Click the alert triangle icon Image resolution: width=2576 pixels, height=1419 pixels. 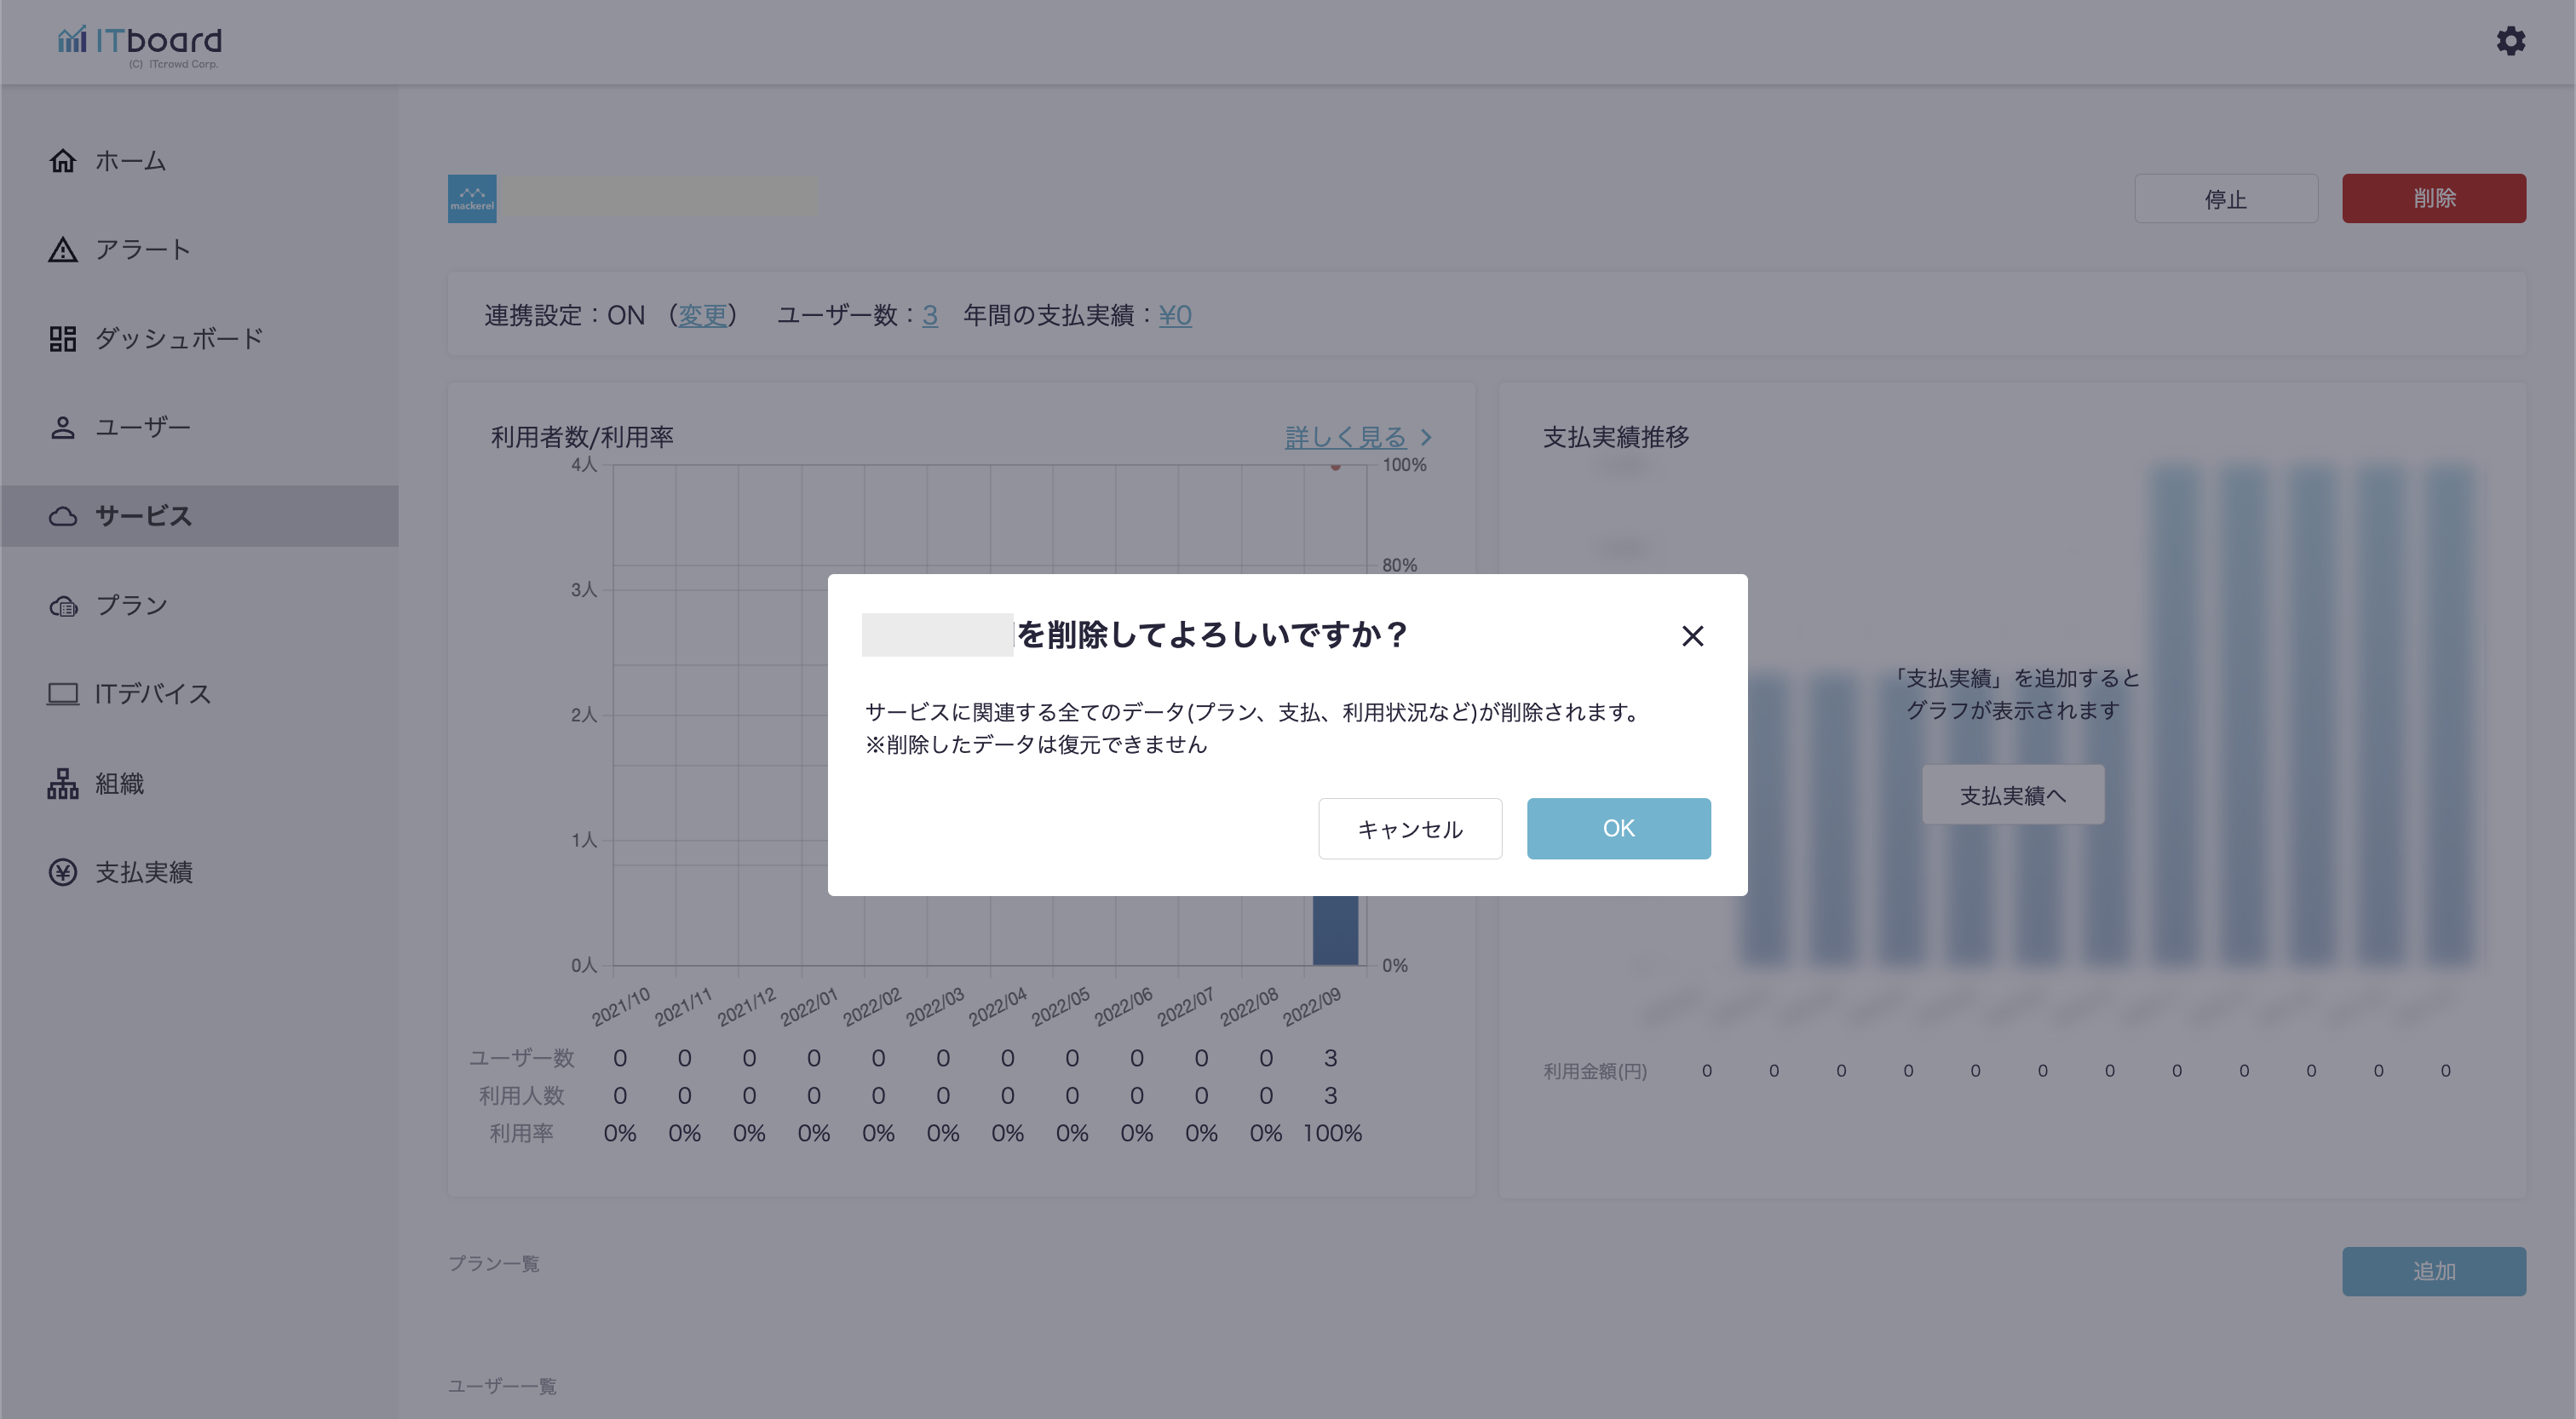62,250
